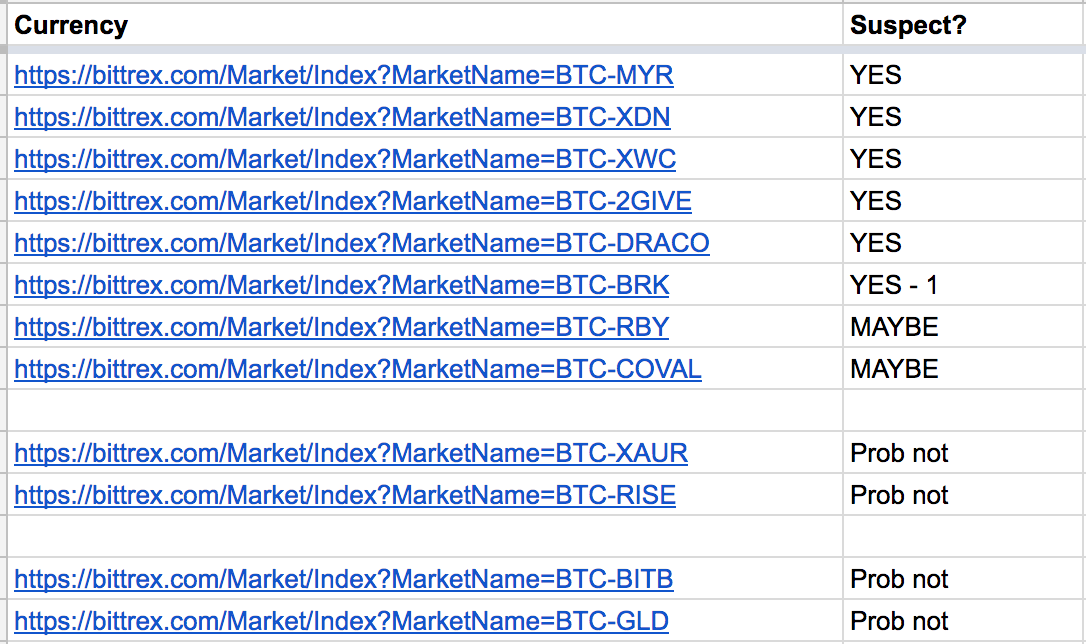1086x644 pixels.
Task: Open the BTC-BITB market link
Action: (344, 579)
